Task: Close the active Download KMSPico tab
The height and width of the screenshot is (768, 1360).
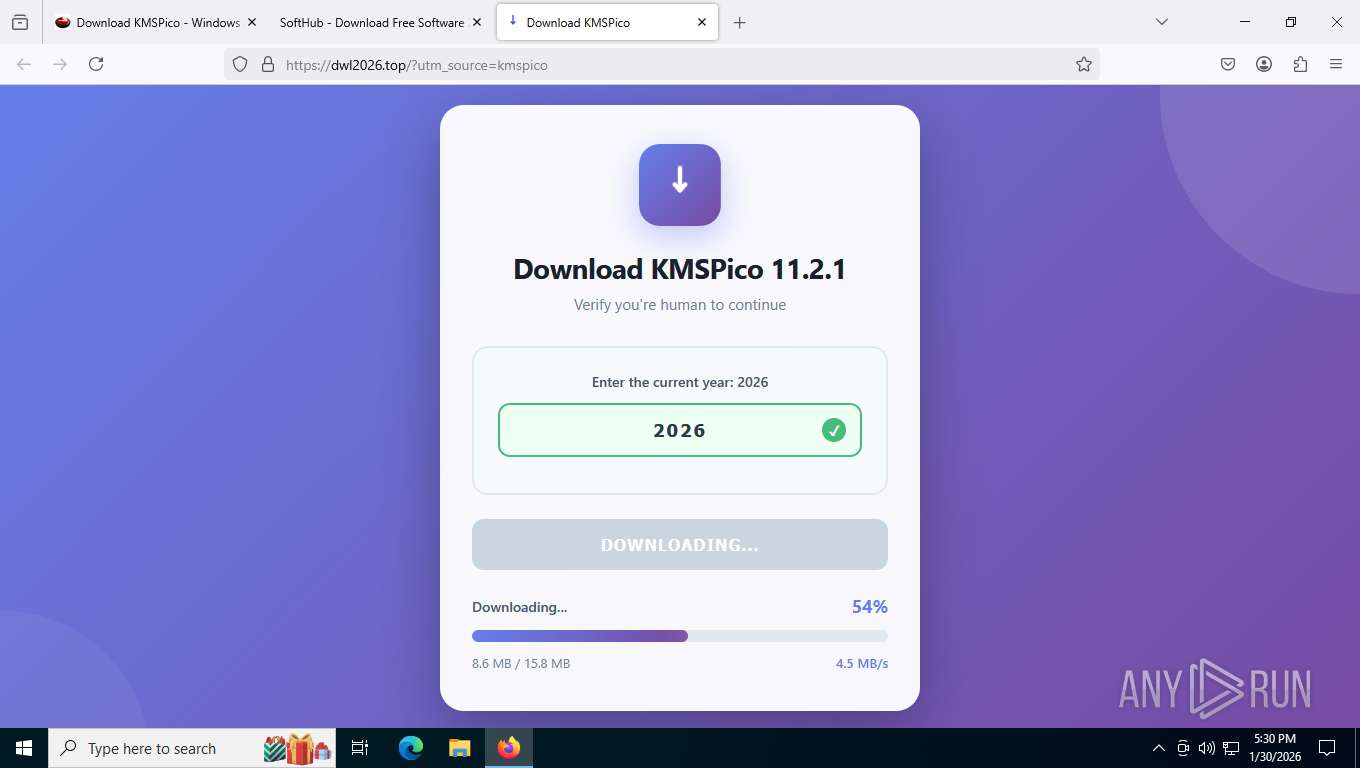Action: click(x=702, y=22)
